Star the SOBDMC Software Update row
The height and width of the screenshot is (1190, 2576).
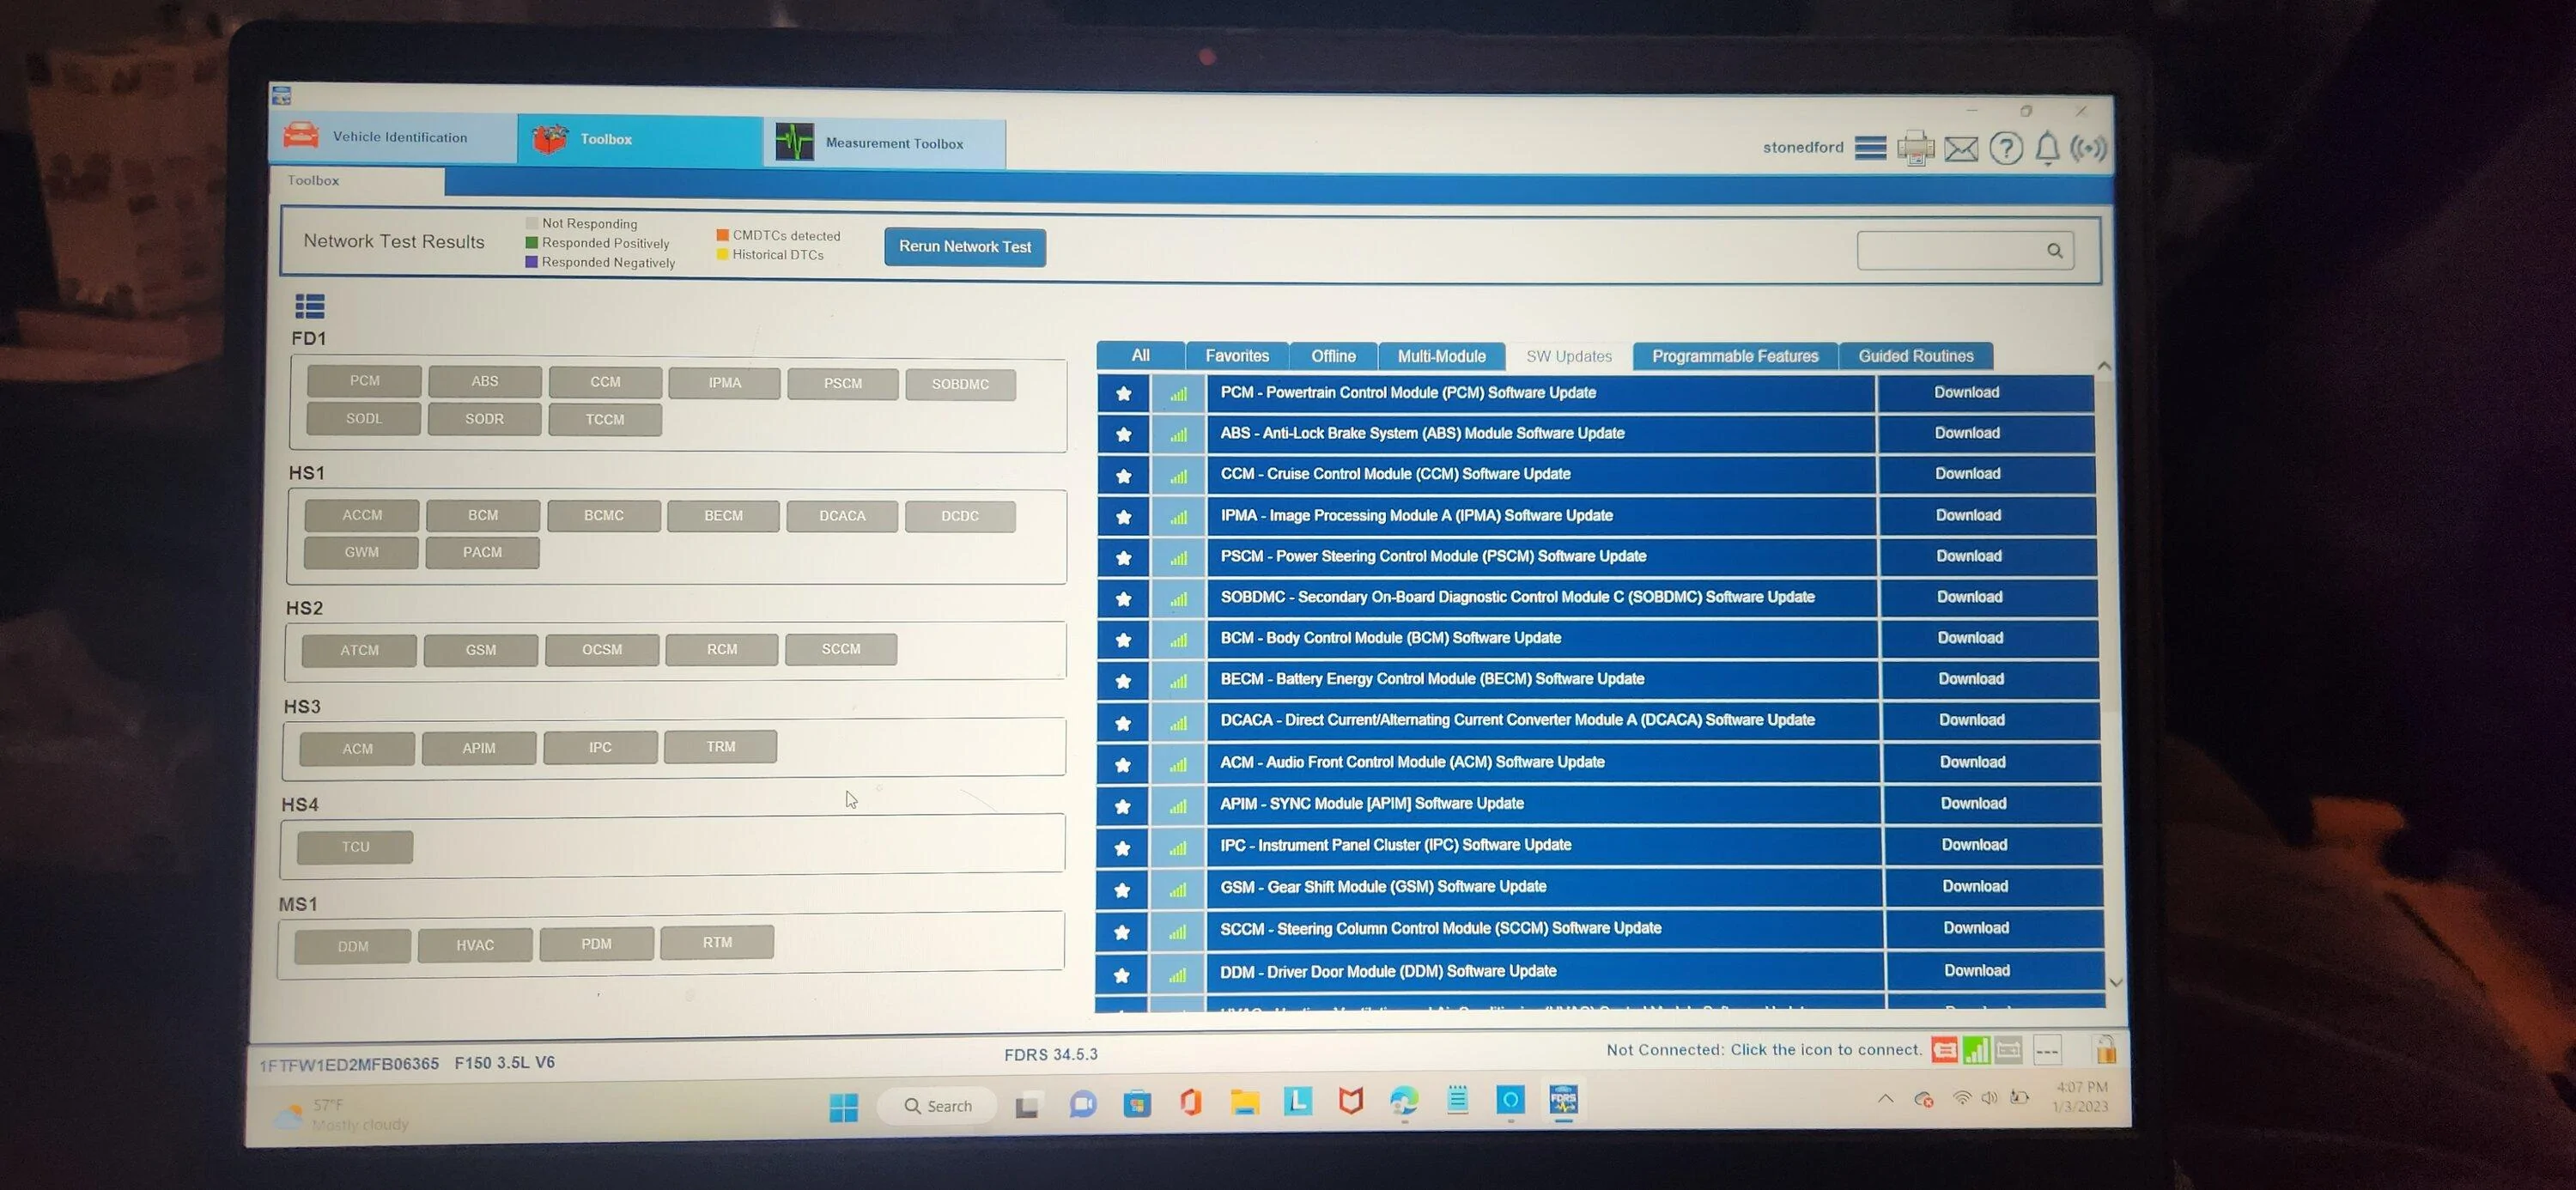(x=1123, y=599)
